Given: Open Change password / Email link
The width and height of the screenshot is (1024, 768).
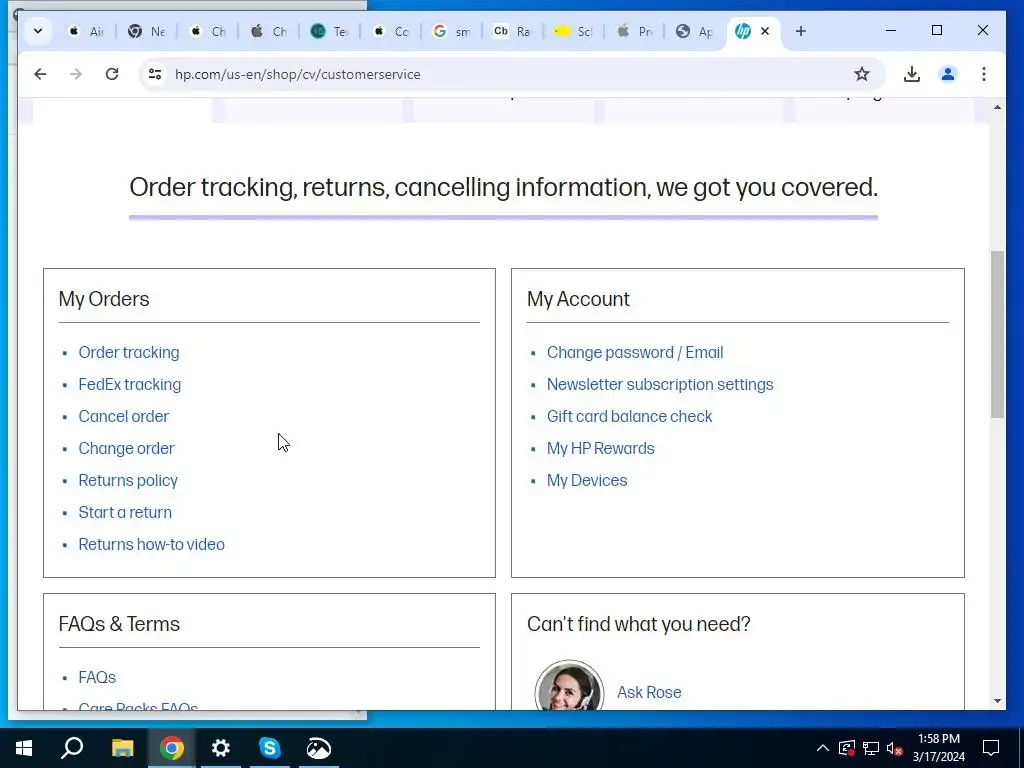Looking at the screenshot, I should pyautogui.click(x=635, y=353).
